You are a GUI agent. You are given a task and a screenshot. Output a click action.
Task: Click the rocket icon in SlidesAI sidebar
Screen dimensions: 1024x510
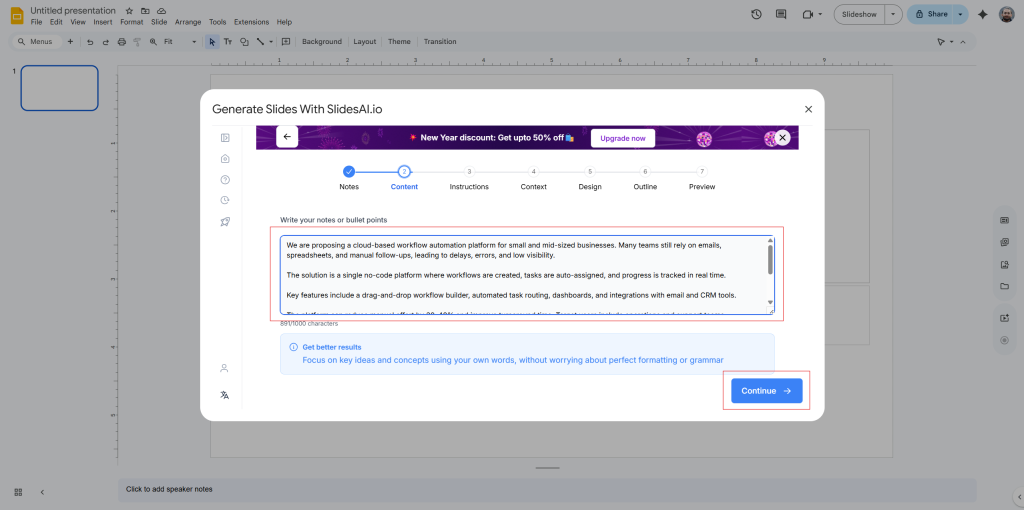(225, 222)
